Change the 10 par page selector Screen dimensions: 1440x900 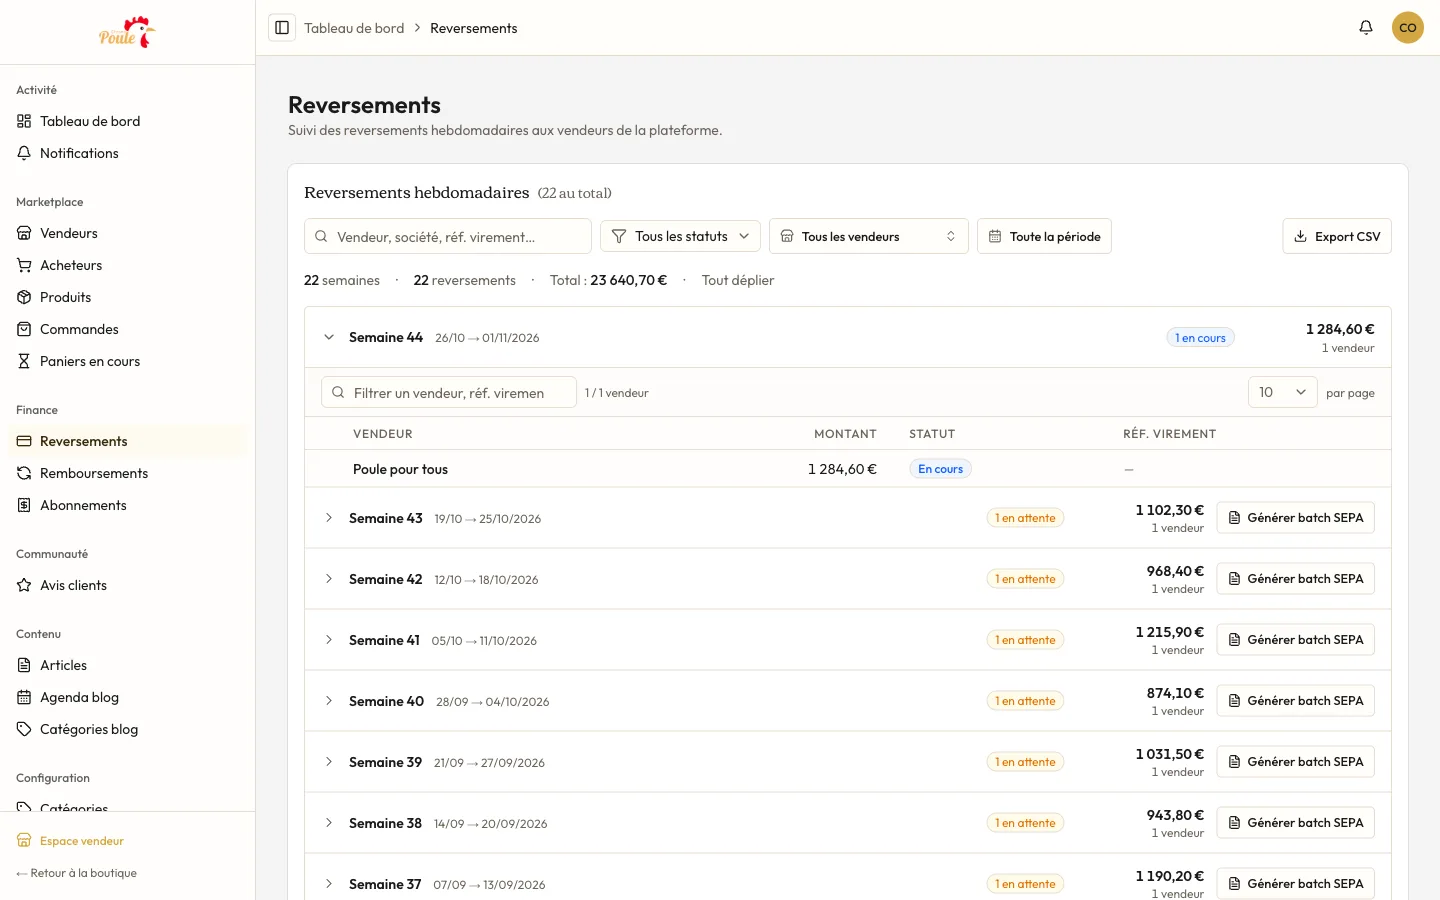coord(1282,392)
